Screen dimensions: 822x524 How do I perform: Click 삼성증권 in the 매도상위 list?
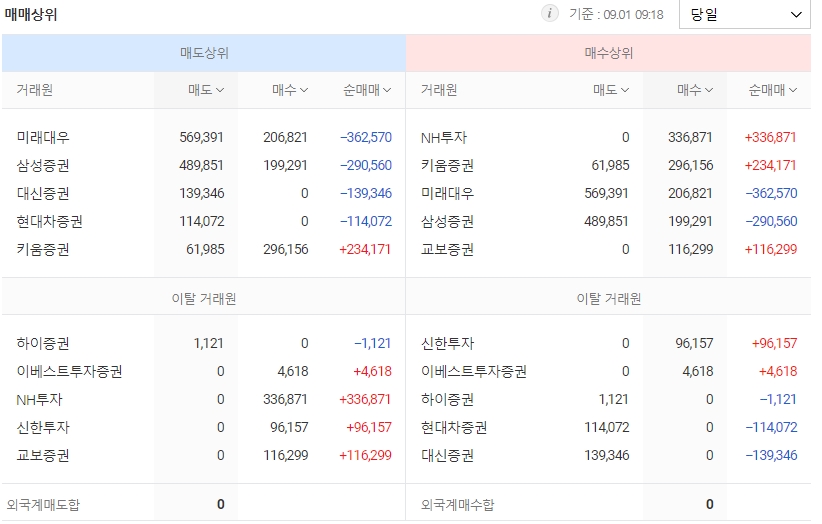coord(43,166)
